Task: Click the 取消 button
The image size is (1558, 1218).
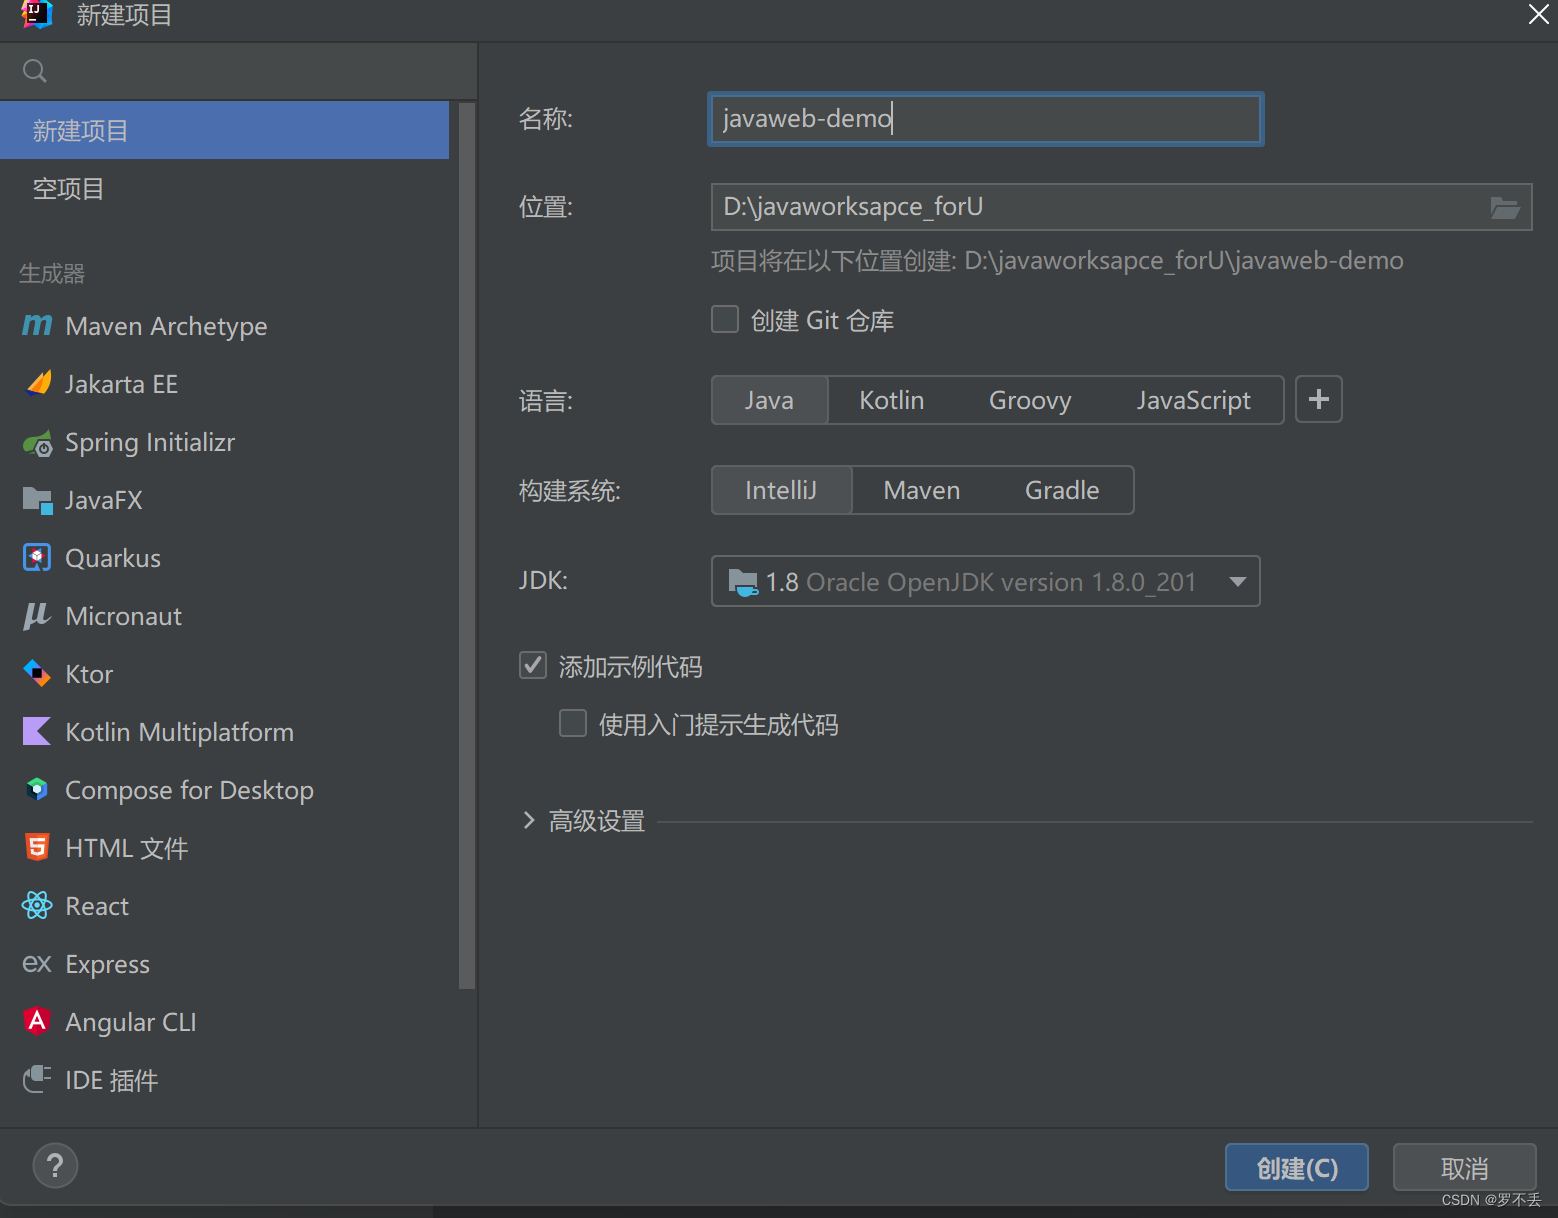Action: point(1465,1167)
